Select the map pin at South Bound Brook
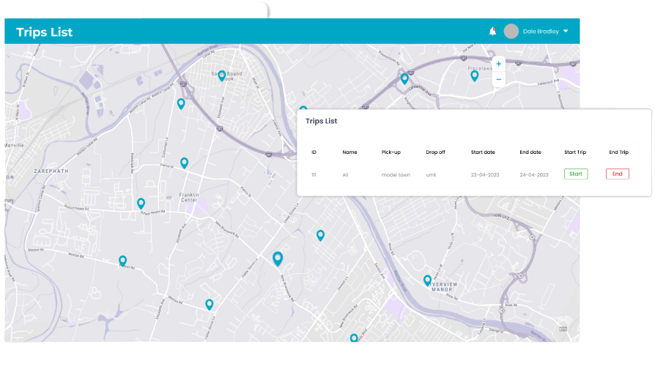Viewport: 655px width, 381px height. point(222,76)
